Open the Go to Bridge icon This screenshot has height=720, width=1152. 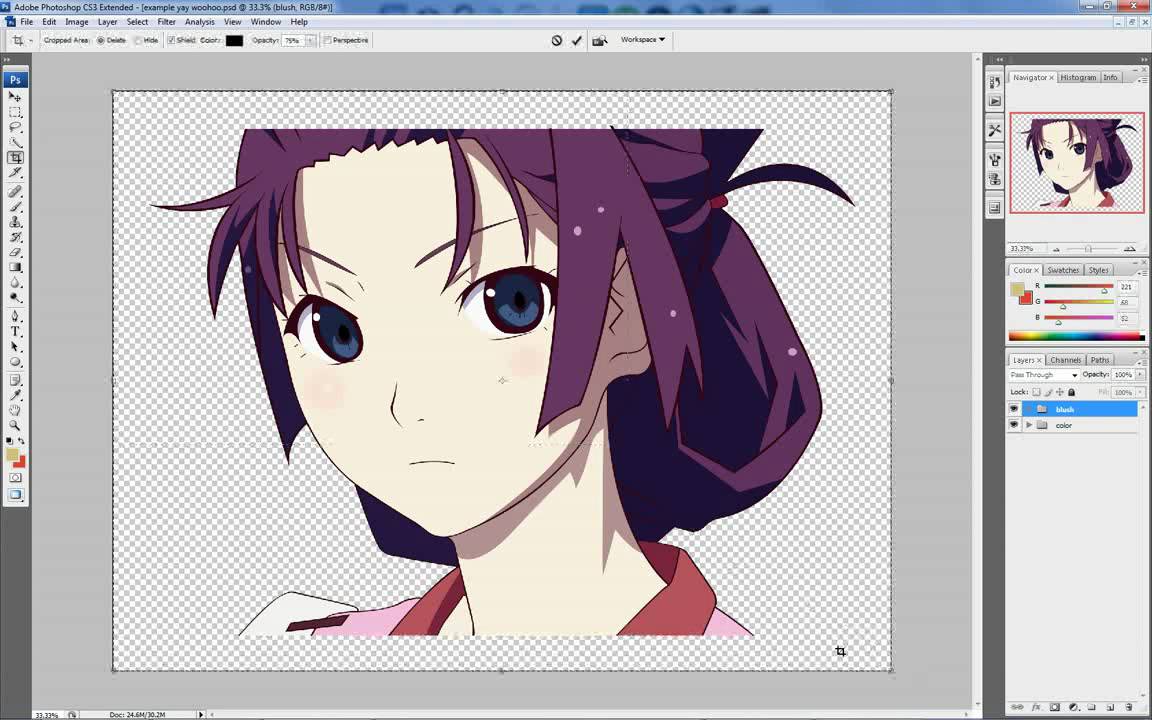tap(600, 40)
